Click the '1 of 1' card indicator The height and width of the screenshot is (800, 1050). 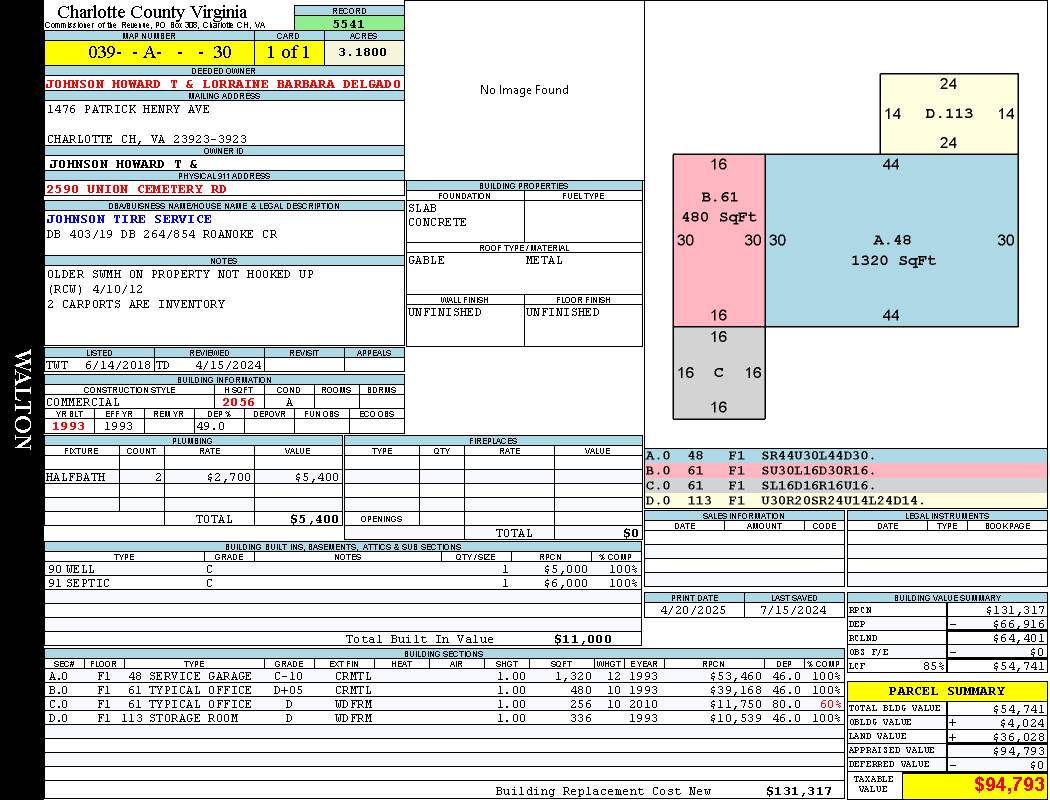(288, 52)
